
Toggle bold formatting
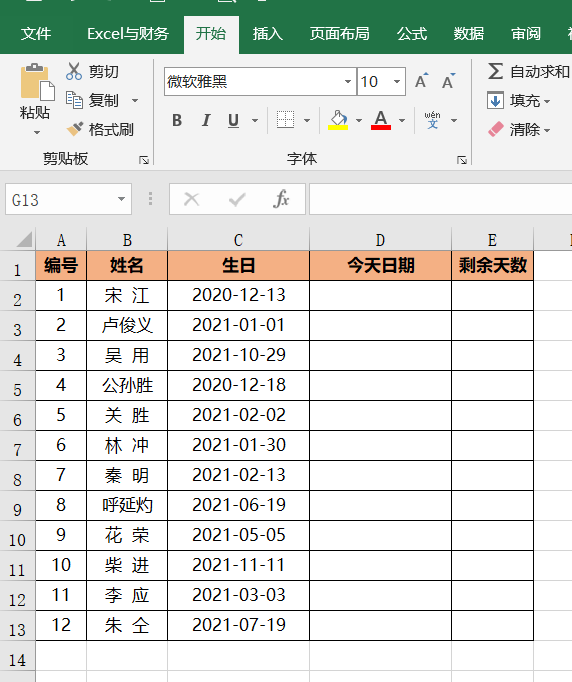pos(177,120)
